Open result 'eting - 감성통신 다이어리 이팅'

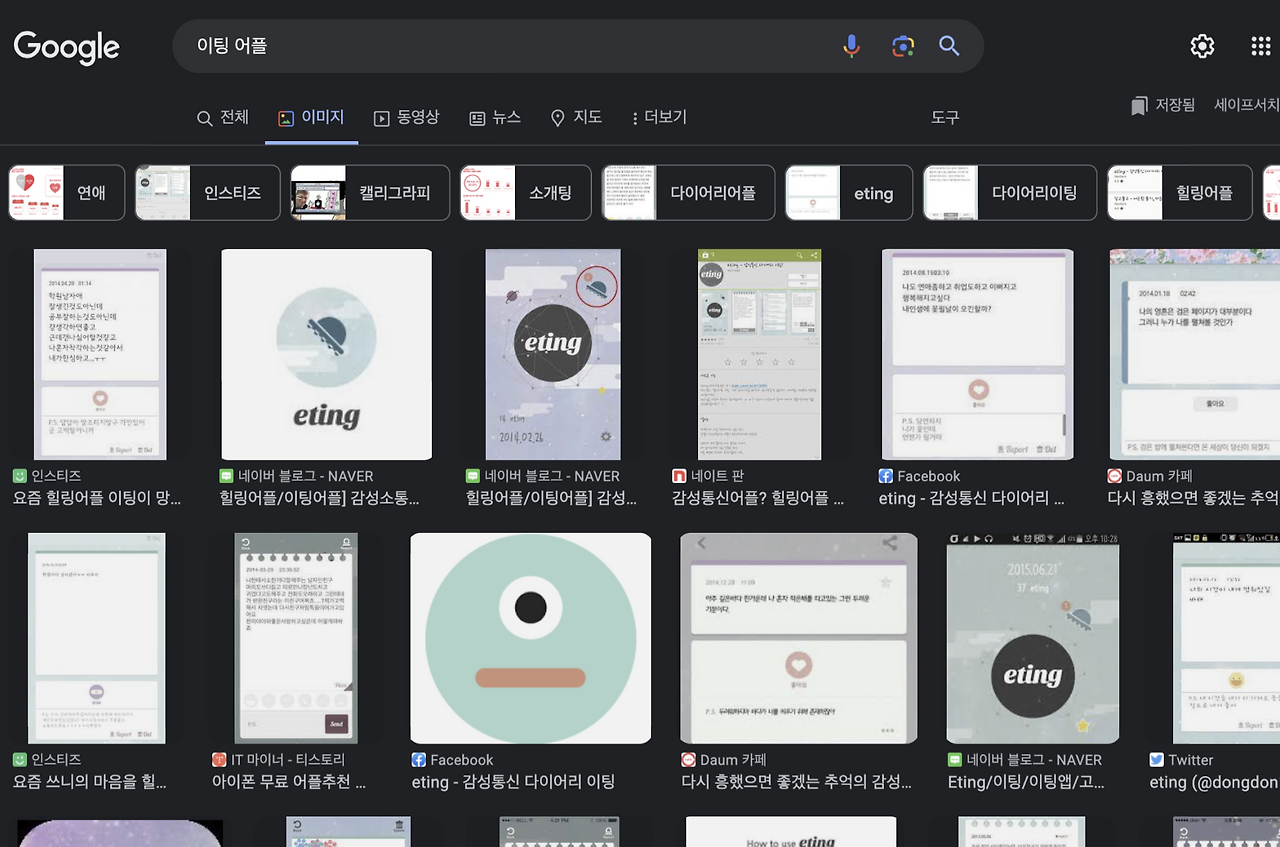(x=513, y=782)
